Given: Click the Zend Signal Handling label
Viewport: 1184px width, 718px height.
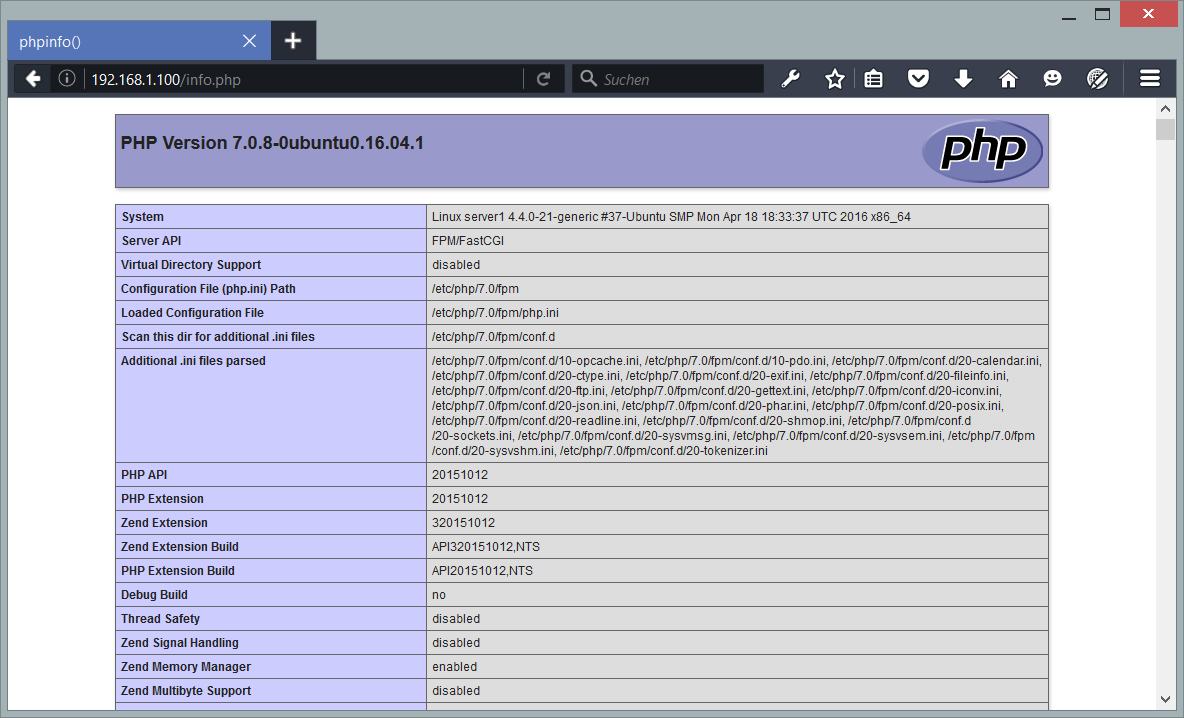Looking at the screenshot, I should coord(179,643).
